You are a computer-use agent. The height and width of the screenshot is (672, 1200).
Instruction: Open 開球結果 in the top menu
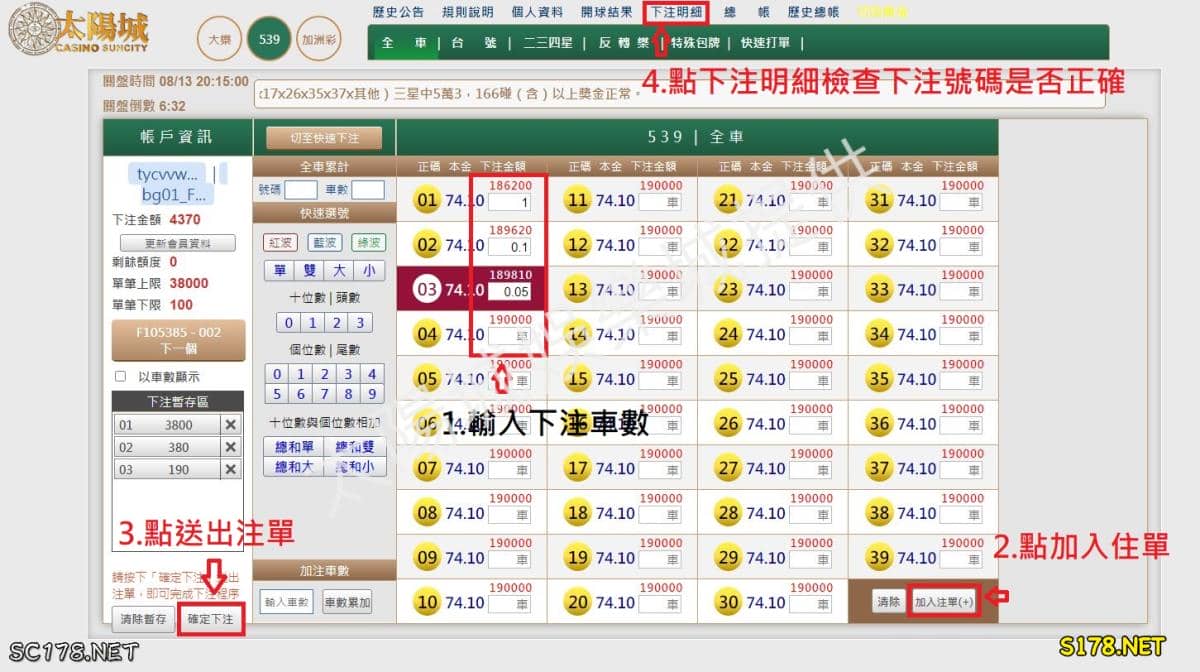[606, 13]
